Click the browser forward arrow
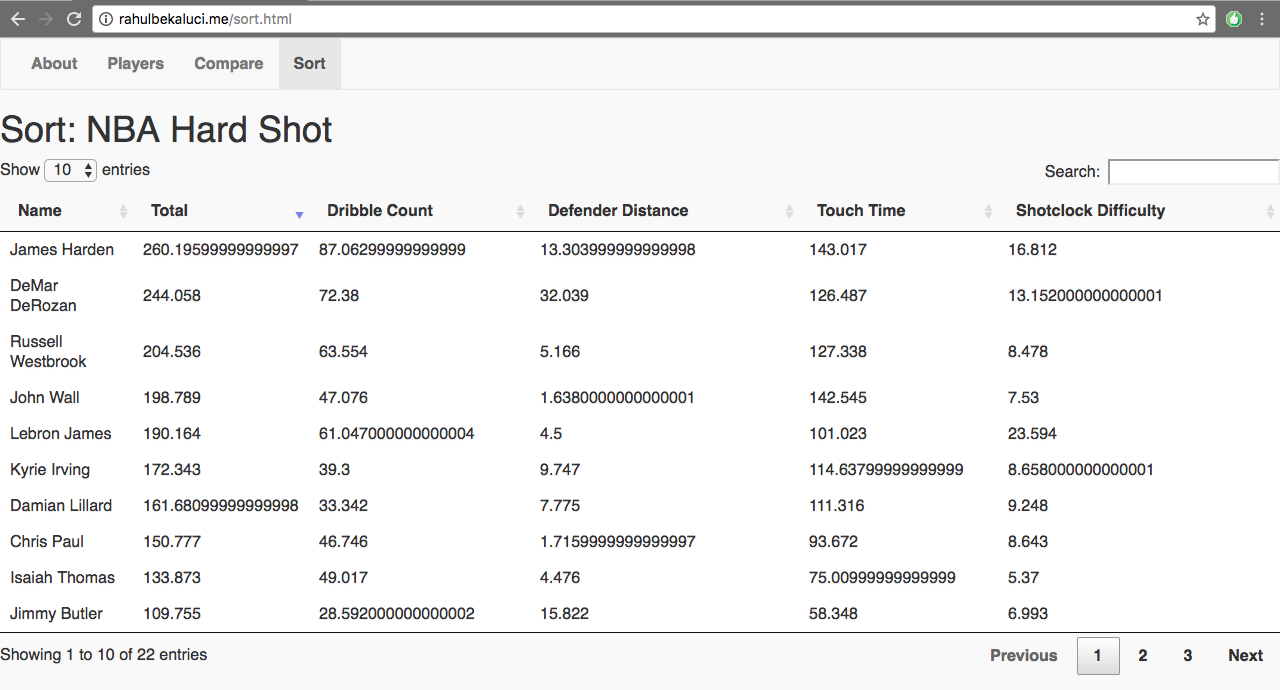1280x690 pixels. tap(46, 19)
